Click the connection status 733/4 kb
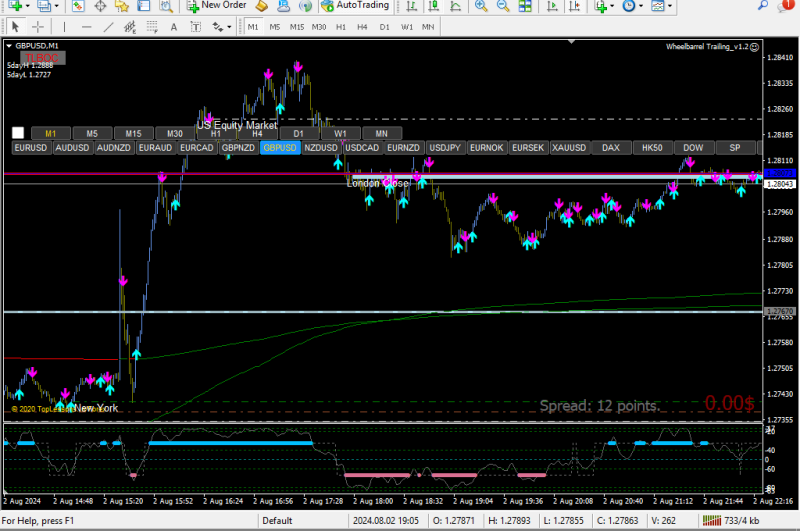 (x=731, y=521)
